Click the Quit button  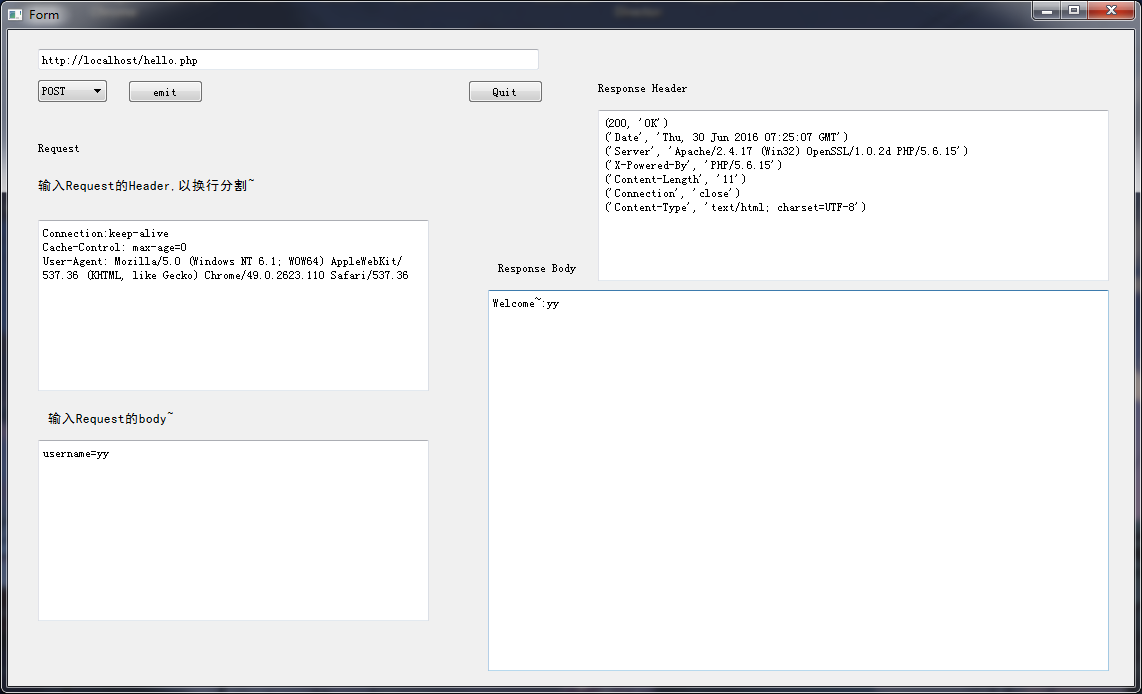click(505, 92)
